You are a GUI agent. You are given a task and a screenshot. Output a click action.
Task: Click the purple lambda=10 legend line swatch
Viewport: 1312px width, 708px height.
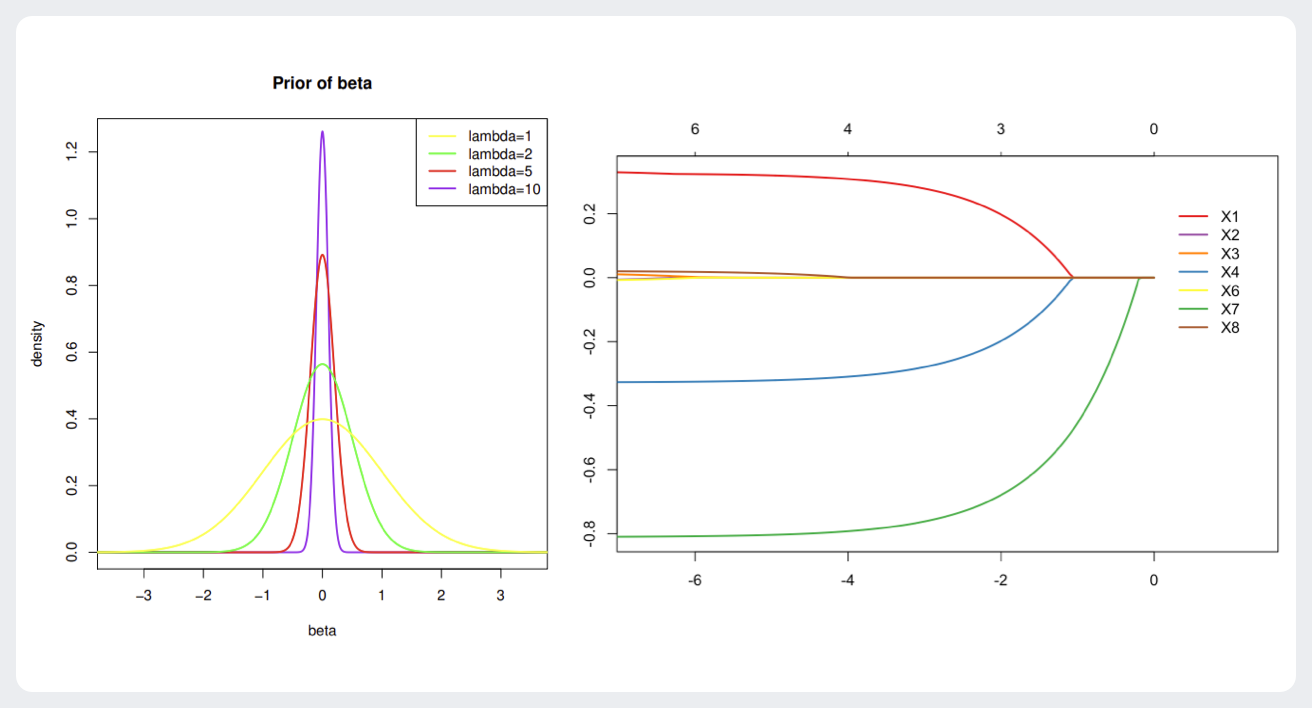(442, 189)
